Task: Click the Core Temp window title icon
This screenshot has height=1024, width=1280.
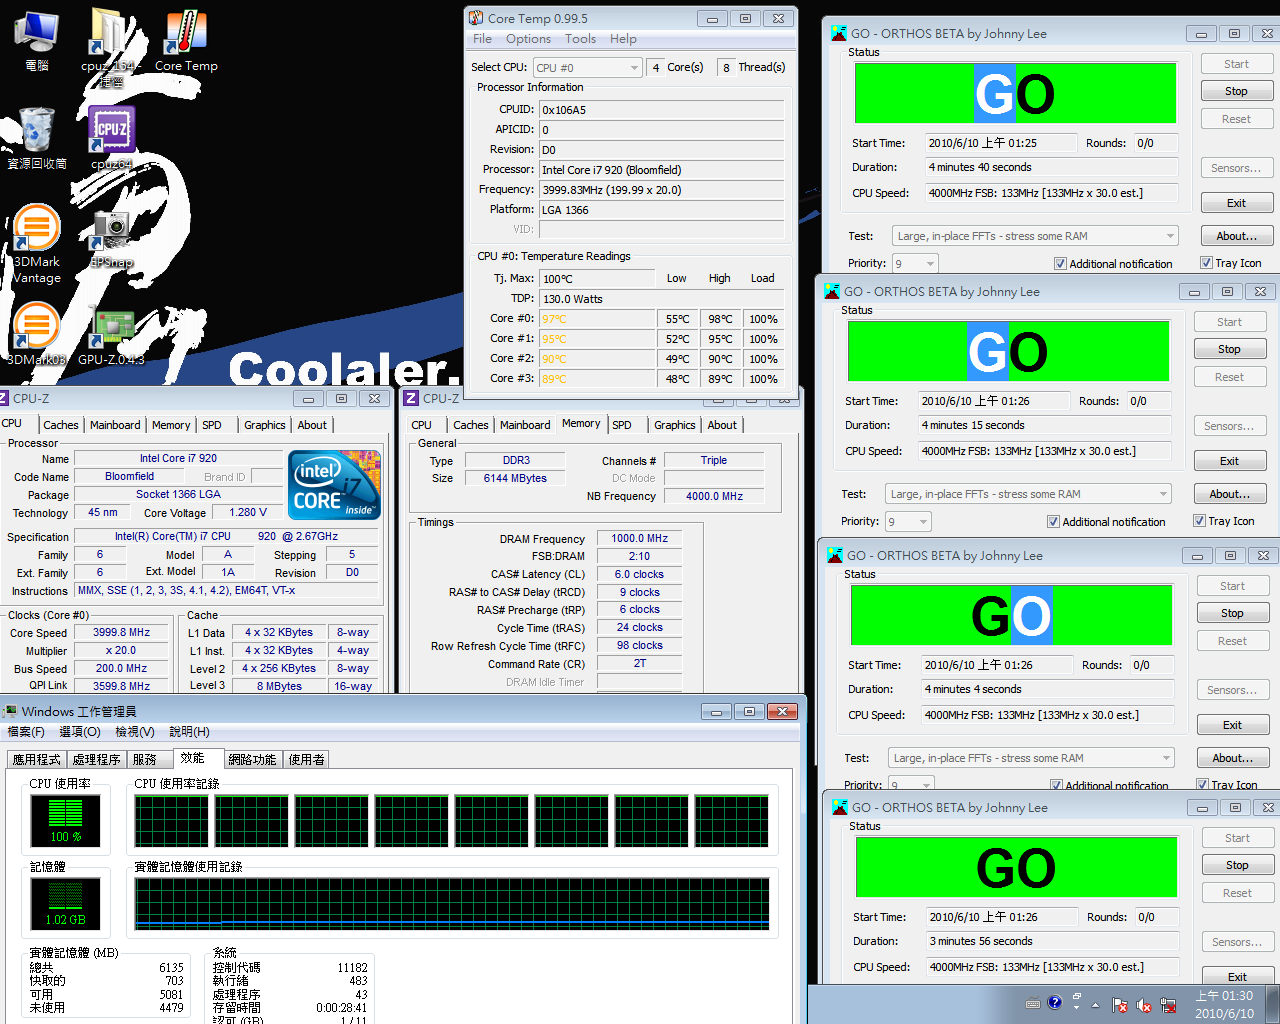Action: [476, 18]
